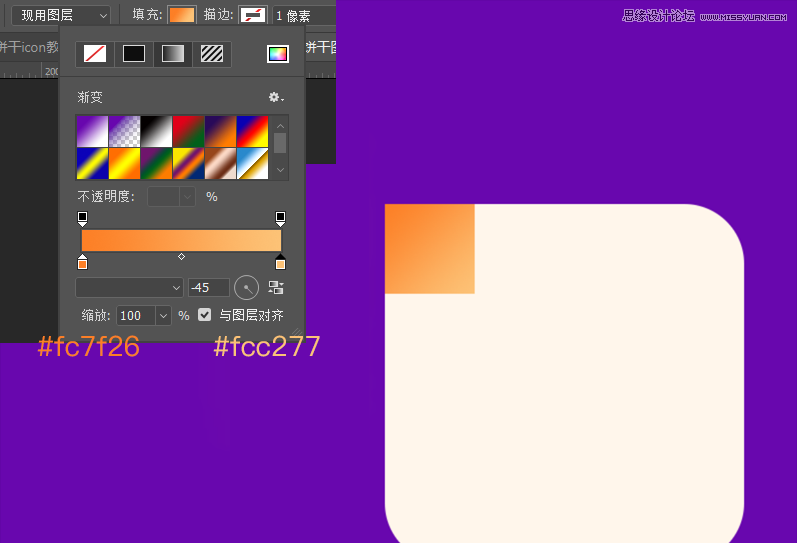
Task: Open the 不透明度 opacity dropdown arrow
Action: tap(187, 197)
